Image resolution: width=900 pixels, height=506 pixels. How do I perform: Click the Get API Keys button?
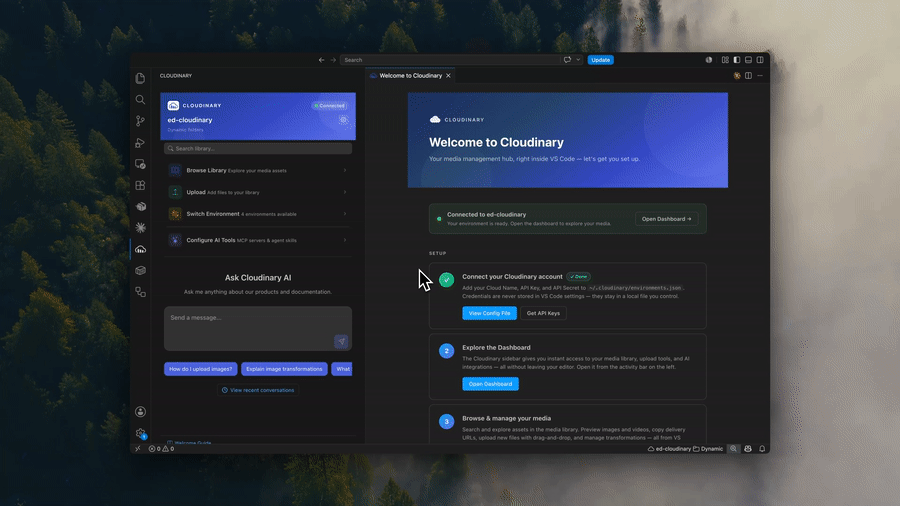(543, 313)
